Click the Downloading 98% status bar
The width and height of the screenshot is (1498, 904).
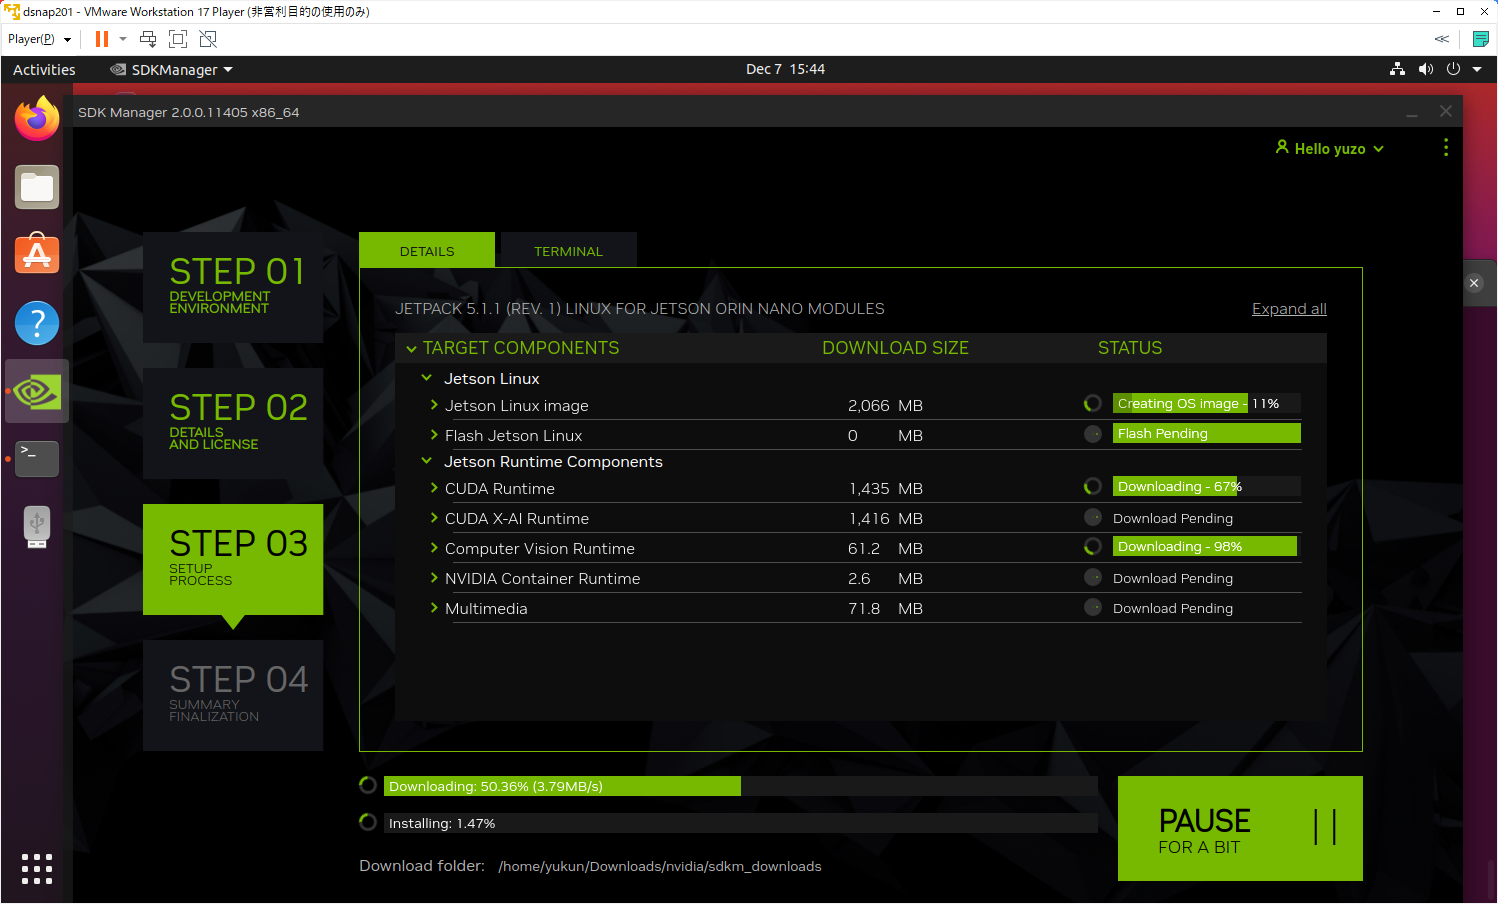[1207, 546]
